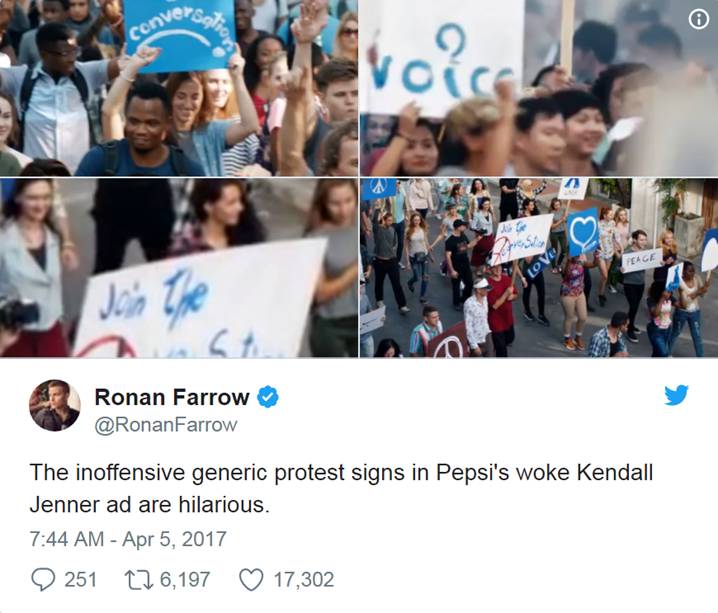Image resolution: width=718 pixels, height=613 pixels.
Task: Click the tweet text about Pepsi's ad
Action: [341, 488]
